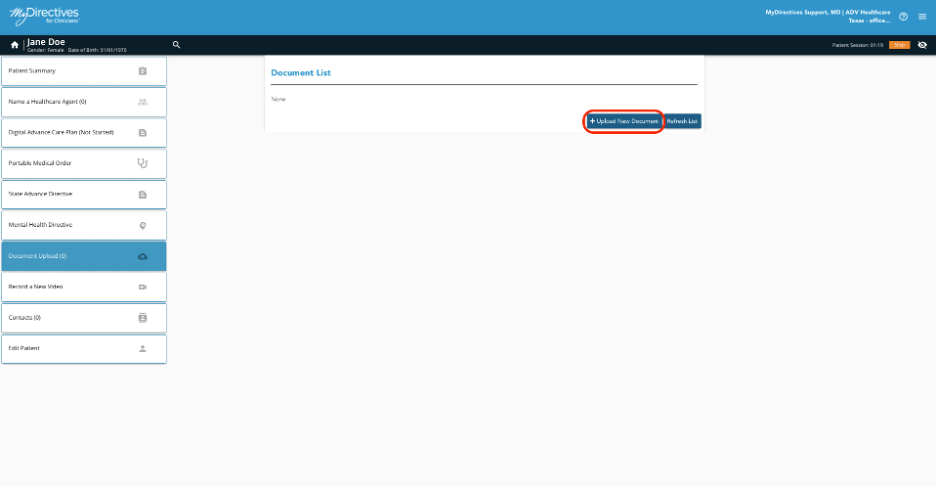Click the Upload New Document button

tap(624, 121)
